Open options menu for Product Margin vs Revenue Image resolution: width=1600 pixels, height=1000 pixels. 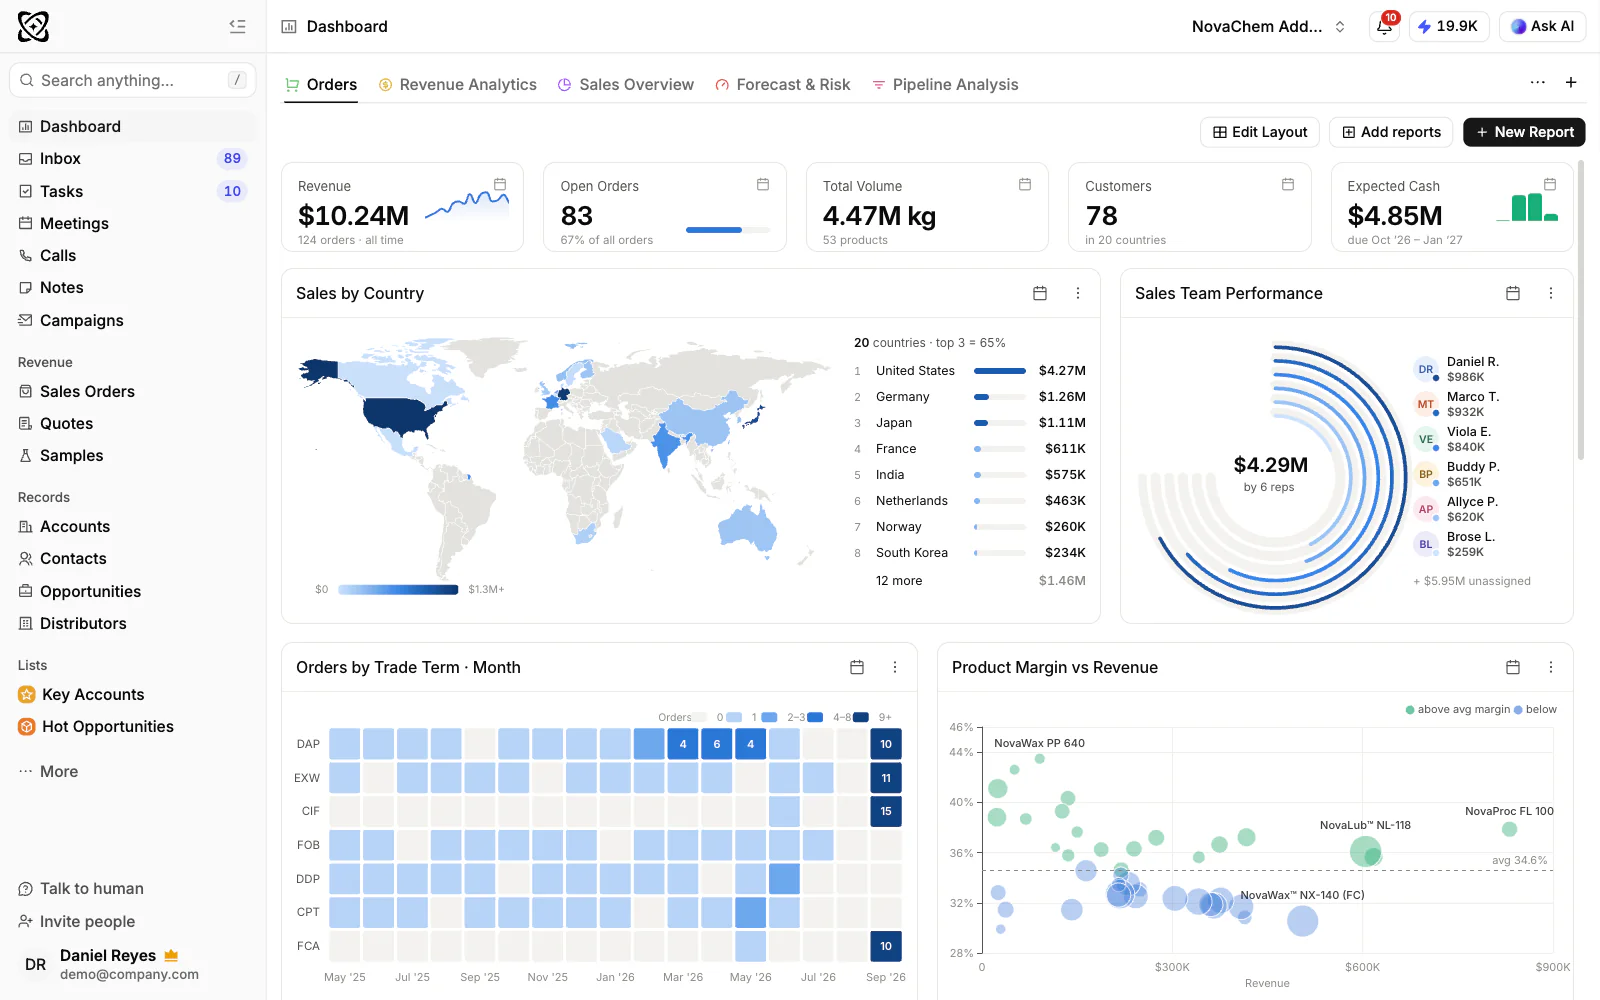1551,667
